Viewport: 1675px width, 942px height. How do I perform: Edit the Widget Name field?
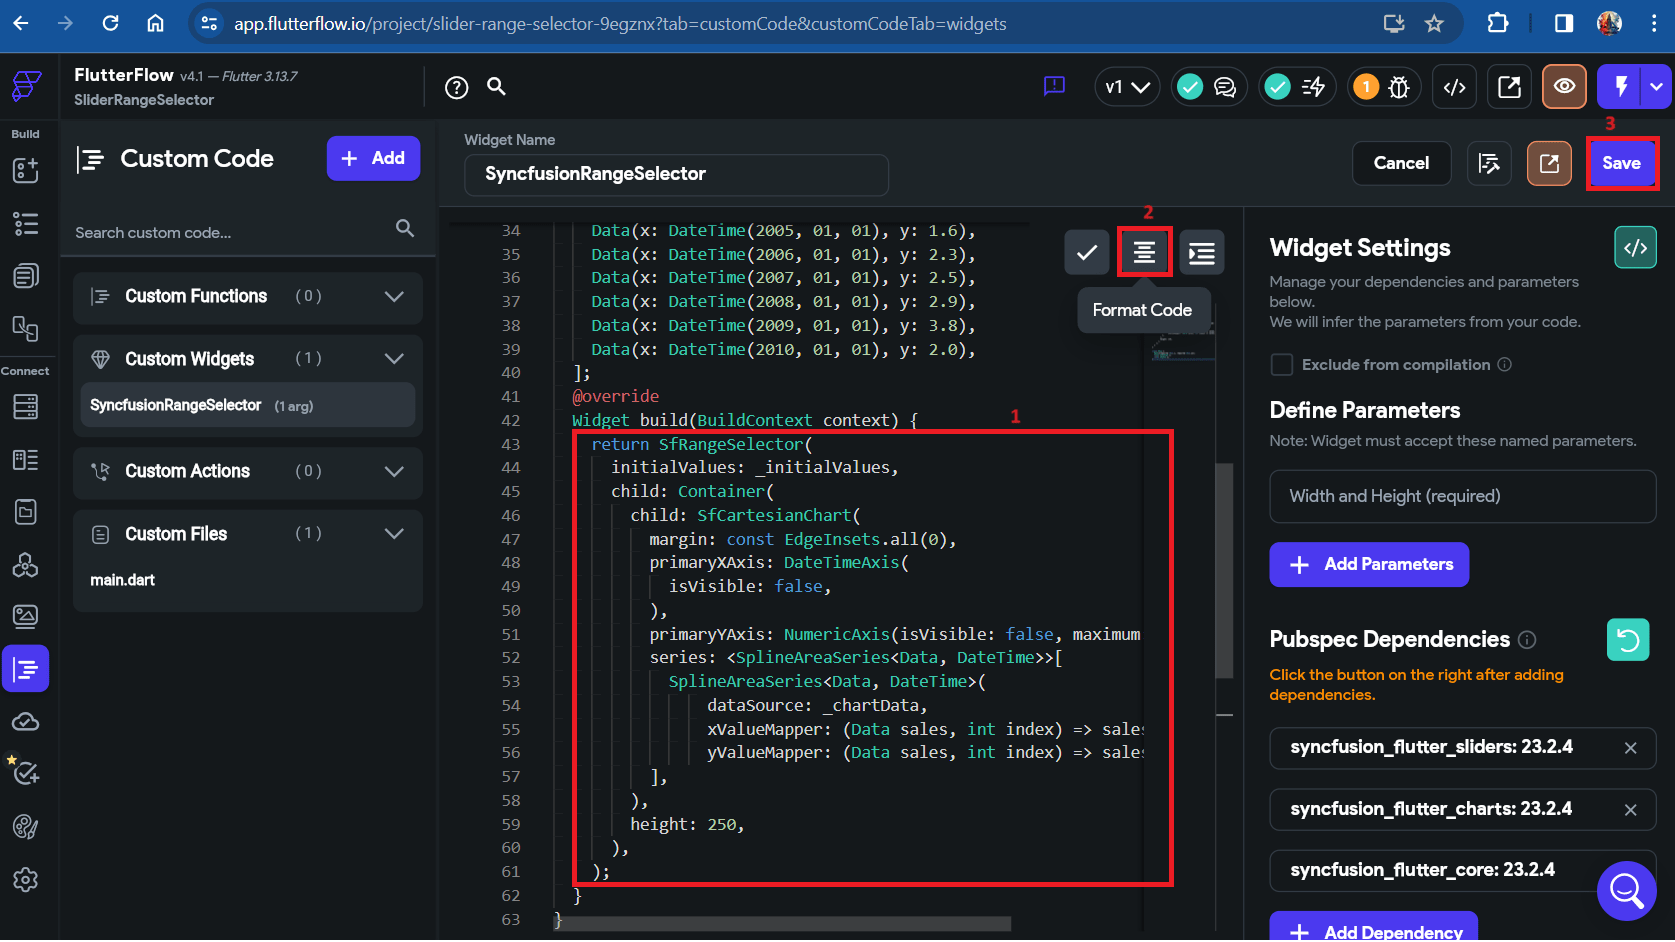[x=676, y=174]
